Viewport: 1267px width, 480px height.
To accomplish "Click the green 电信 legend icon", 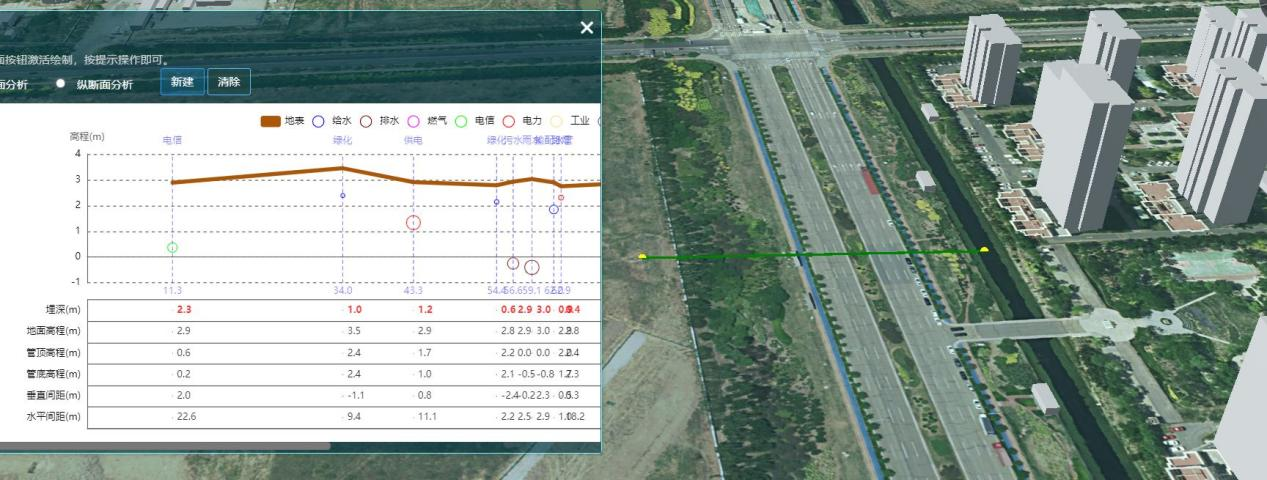I will pos(461,121).
